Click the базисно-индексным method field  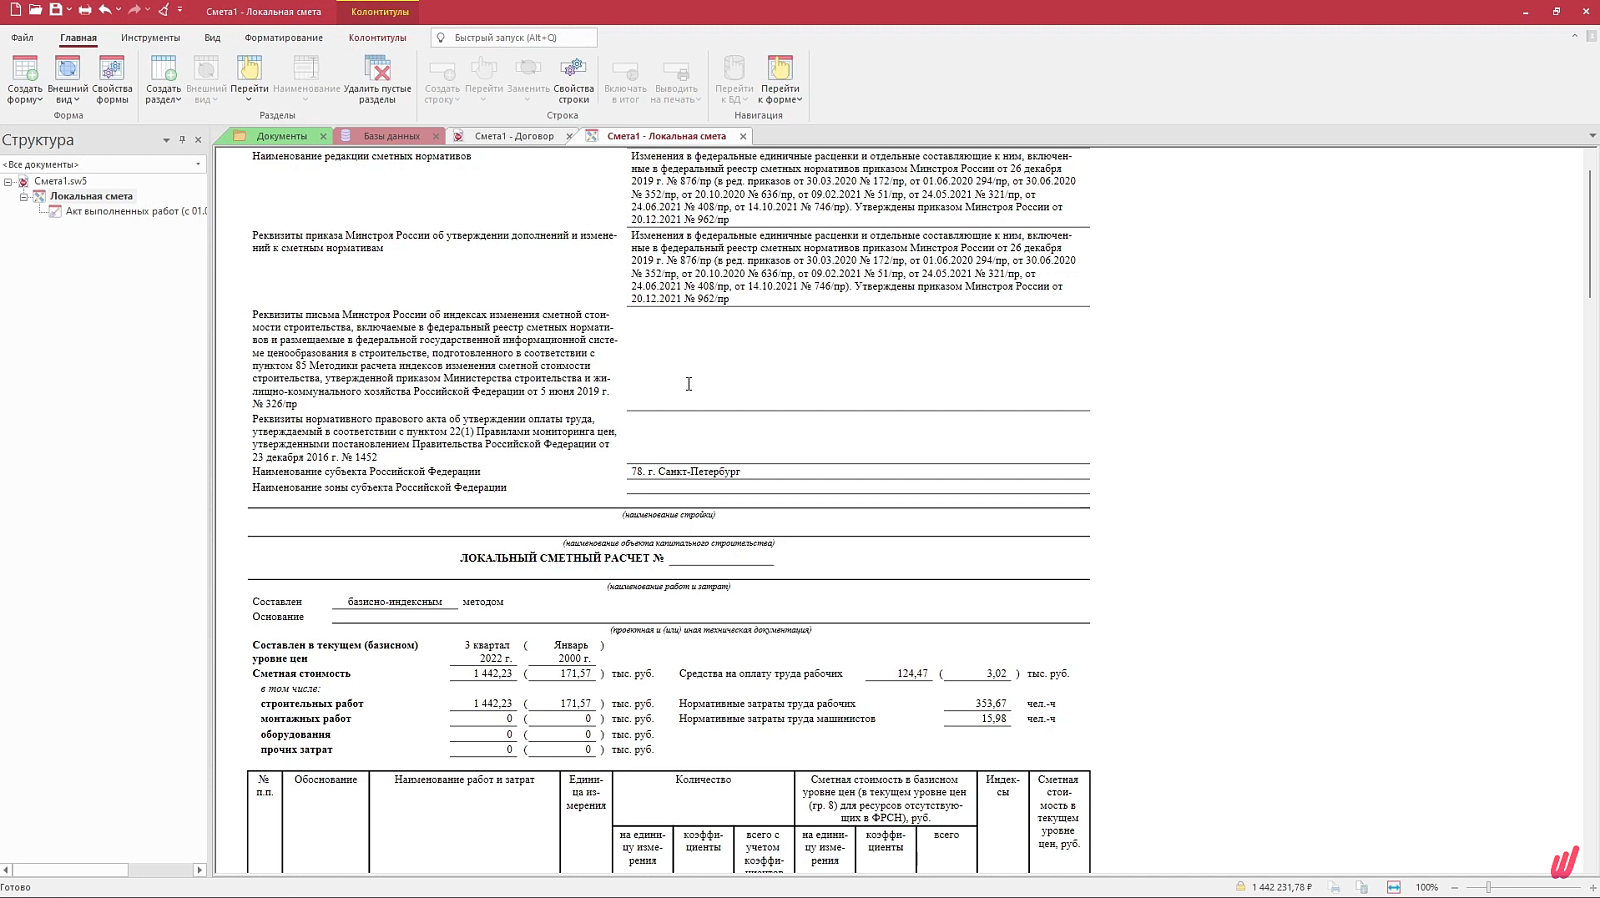[395, 602]
